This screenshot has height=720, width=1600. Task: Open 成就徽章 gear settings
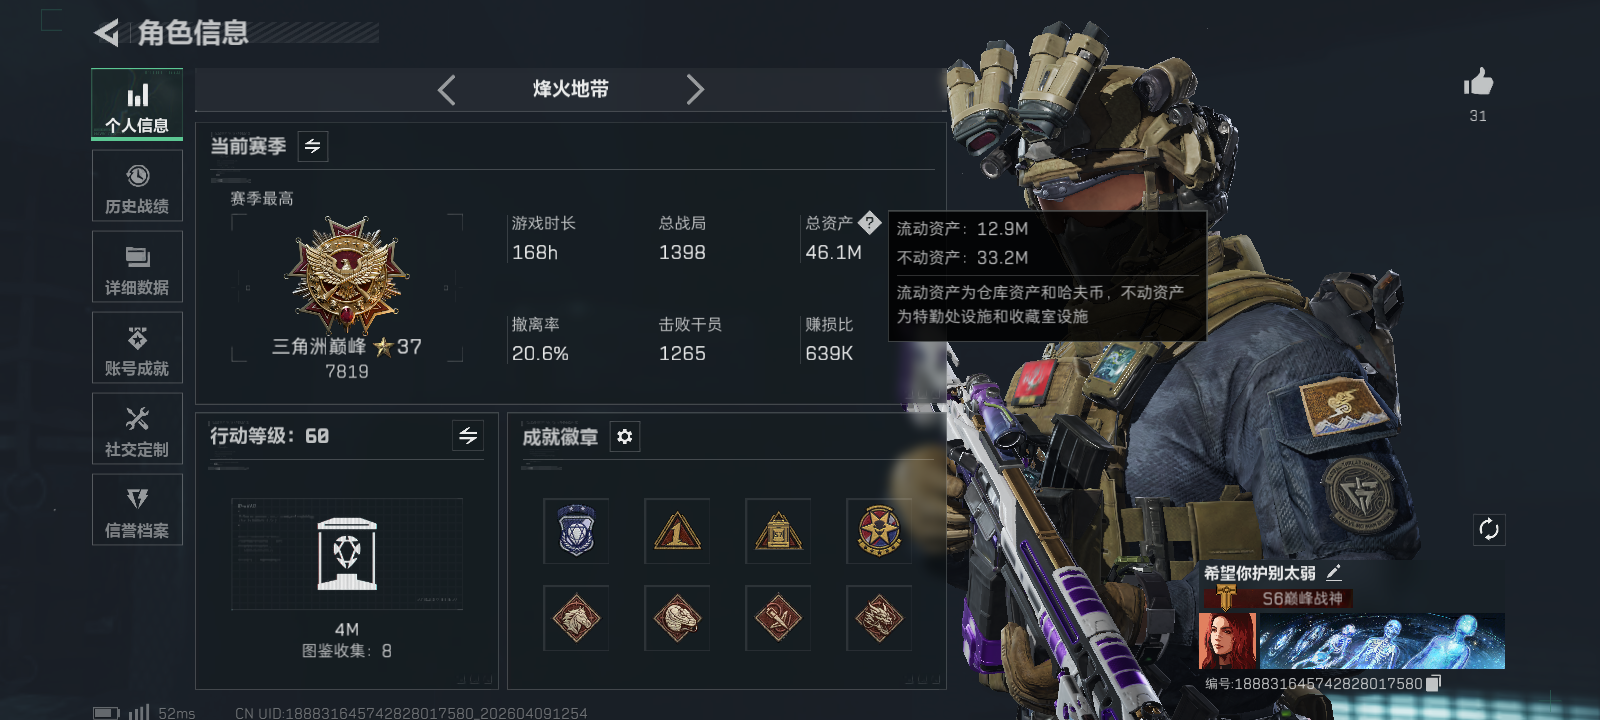click(x=625, y=437)
